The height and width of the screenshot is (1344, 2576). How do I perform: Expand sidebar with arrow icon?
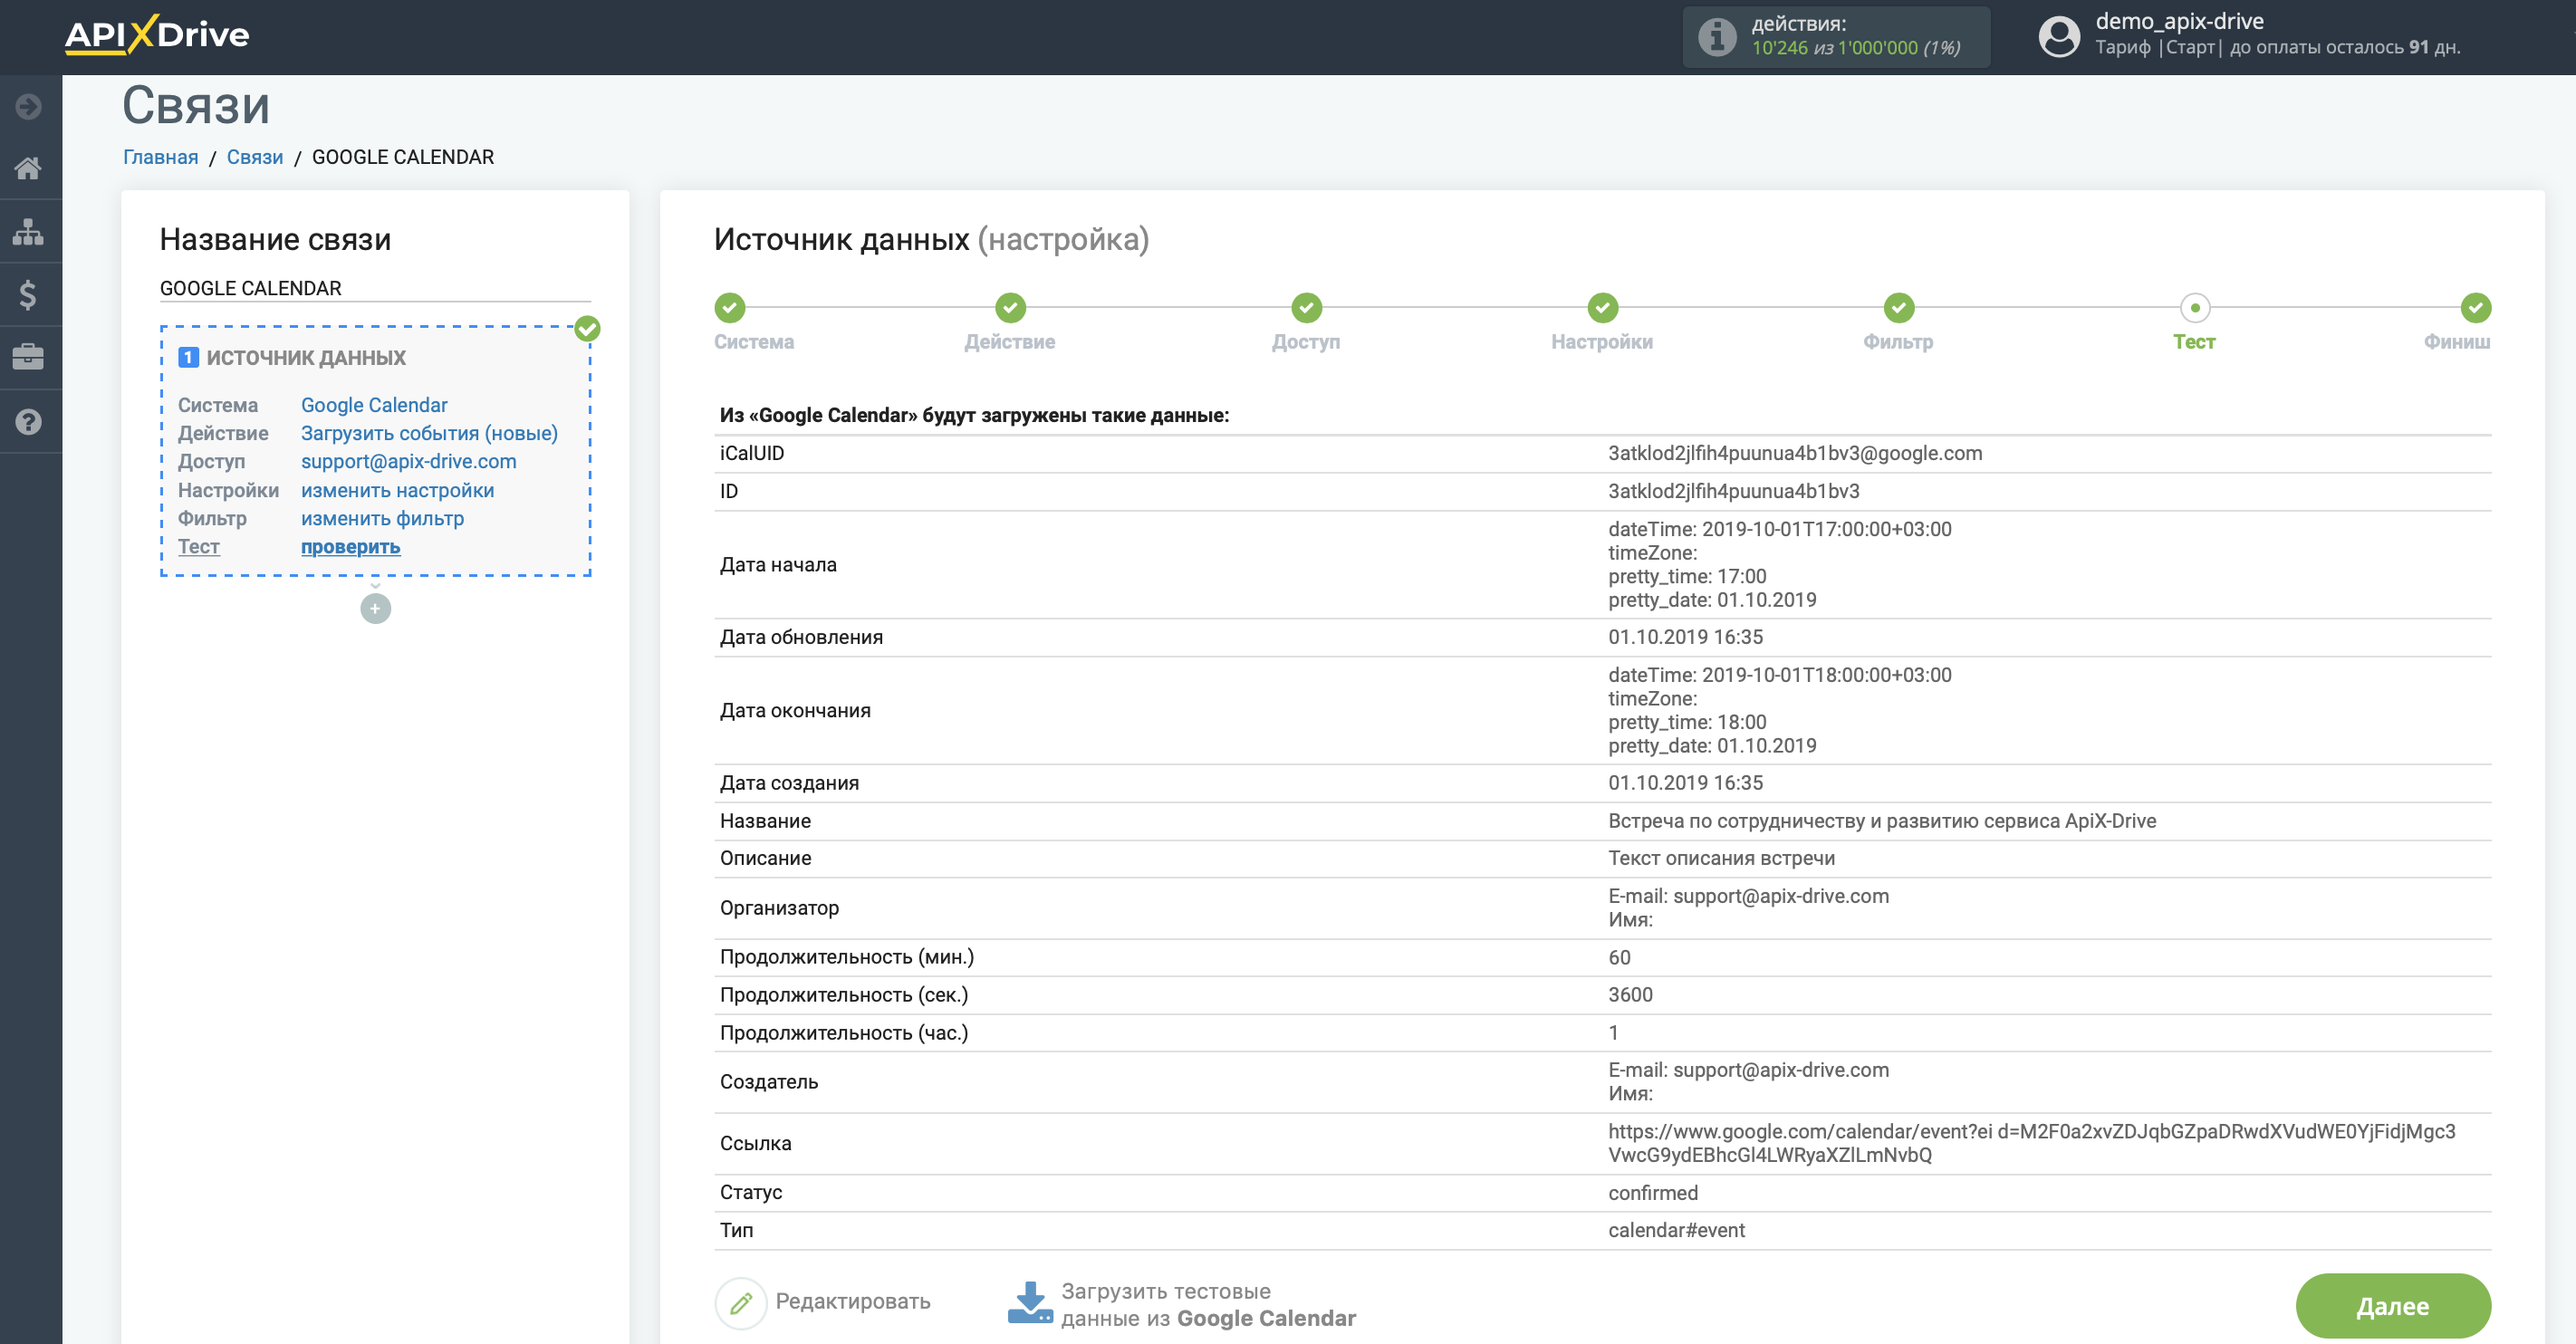tap(29, 106)
